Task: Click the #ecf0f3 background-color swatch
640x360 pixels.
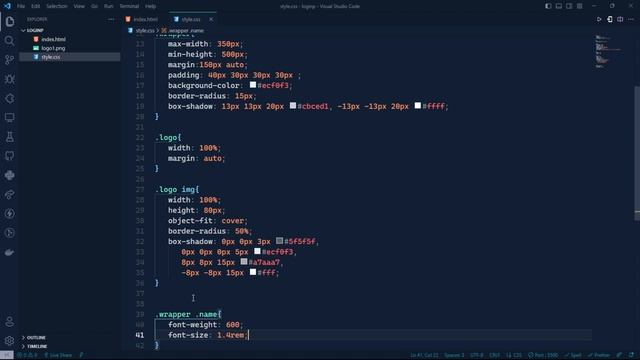Action: [253, 85]
